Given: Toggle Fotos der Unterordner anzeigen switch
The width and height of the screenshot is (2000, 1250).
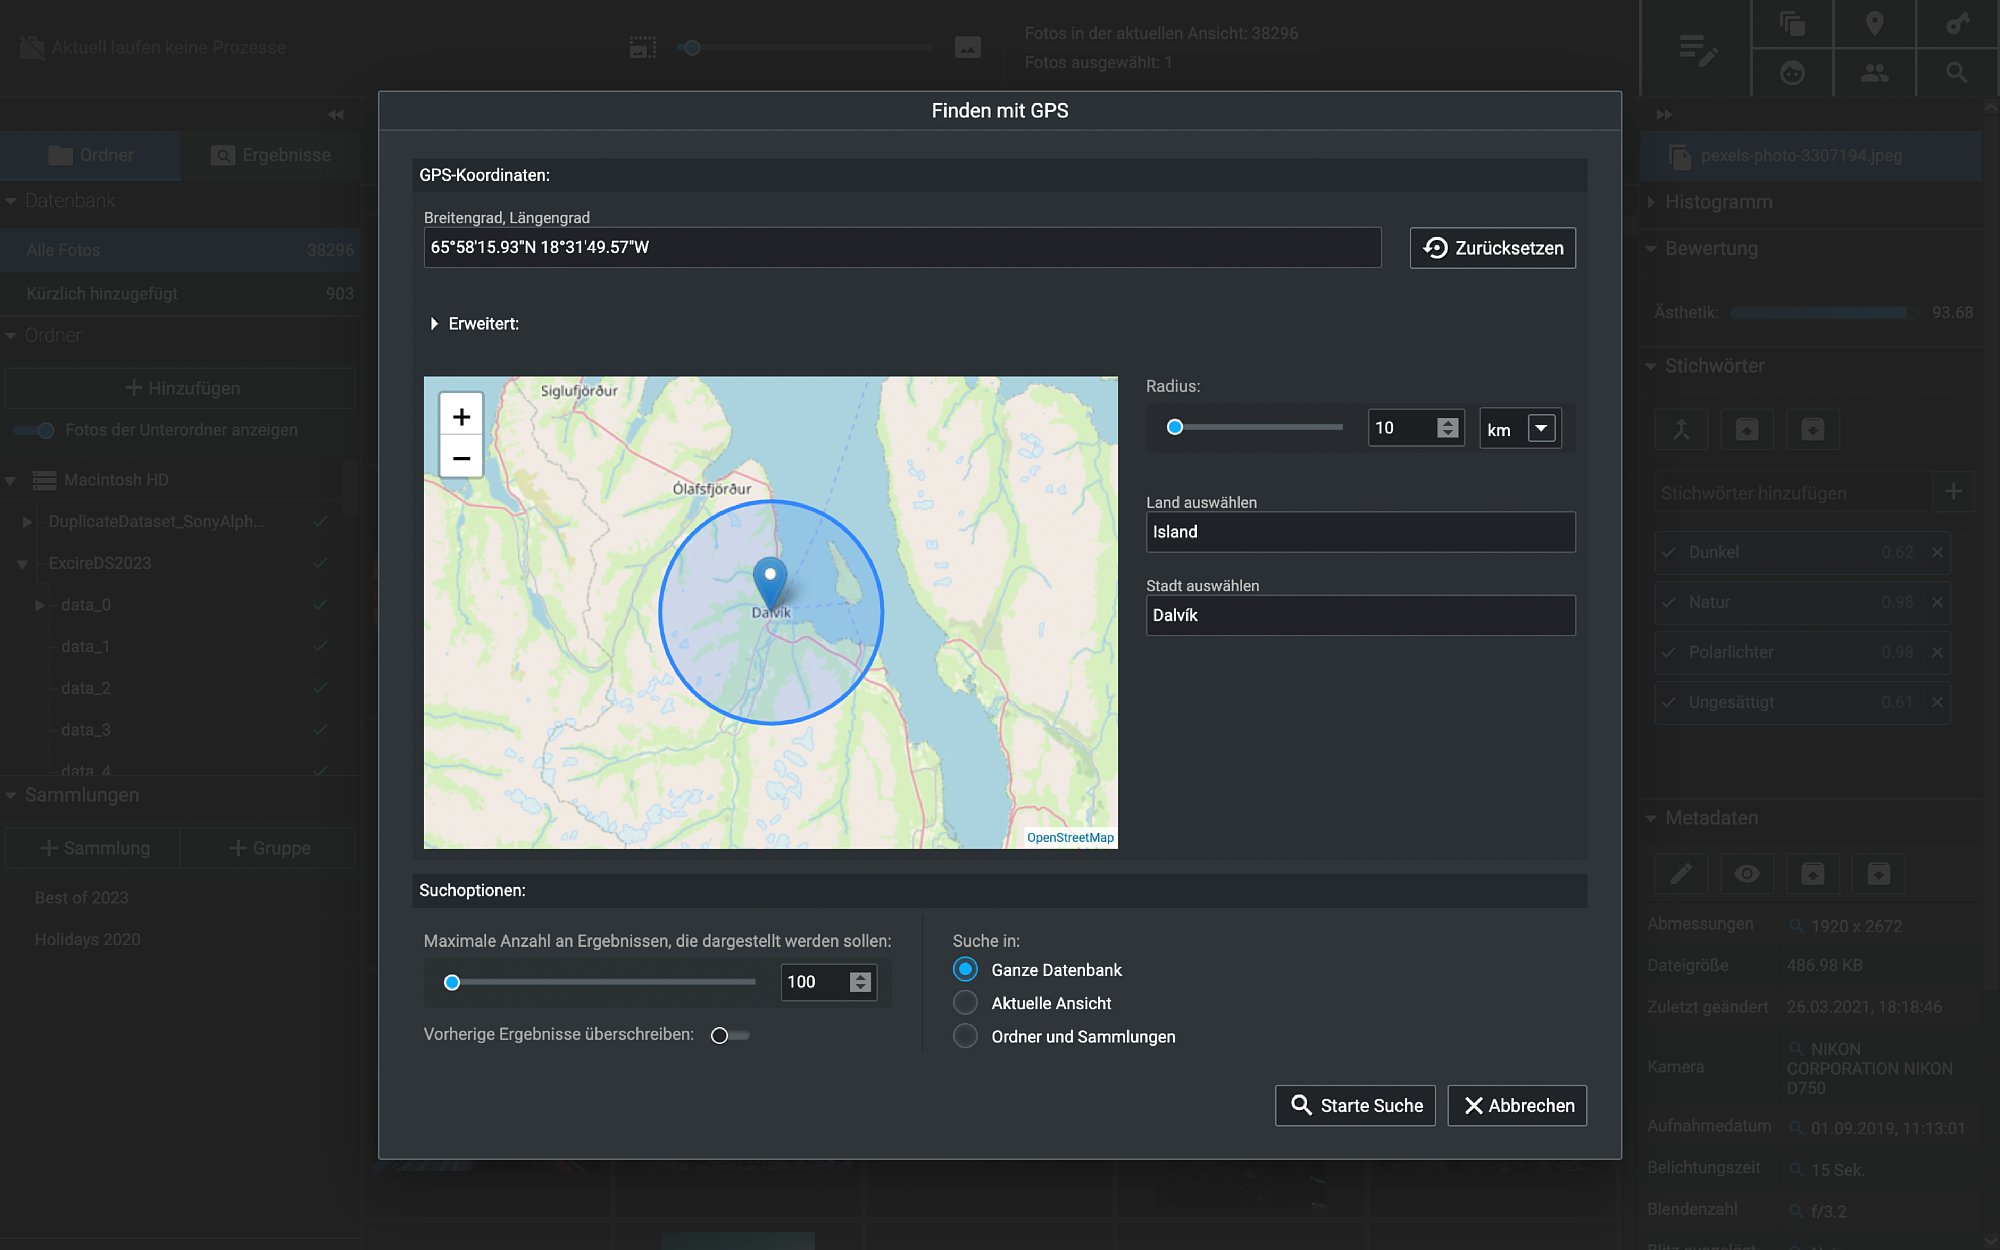Looking at the screenshot, I should [34, 430].
